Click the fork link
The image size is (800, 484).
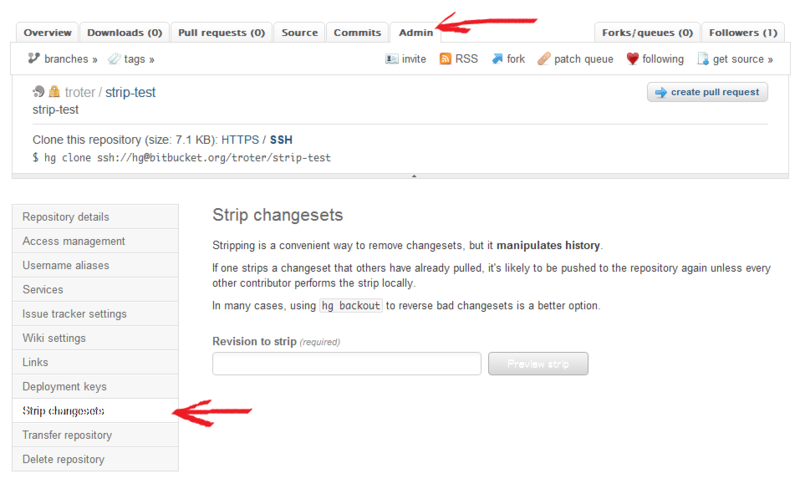tap(516, 59)
